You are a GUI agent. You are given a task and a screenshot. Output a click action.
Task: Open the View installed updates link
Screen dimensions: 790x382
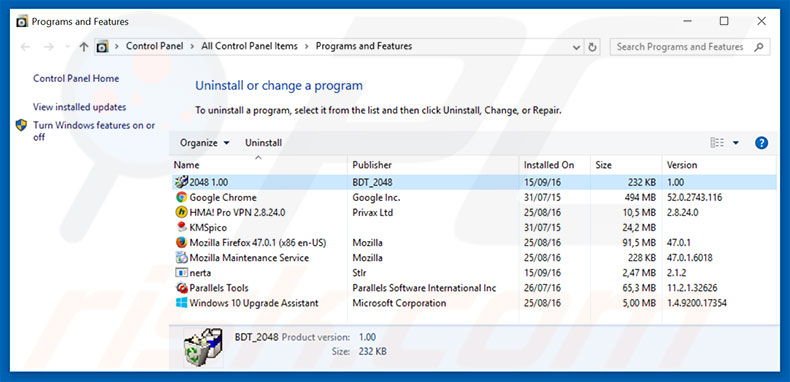[x=80, y=107]
